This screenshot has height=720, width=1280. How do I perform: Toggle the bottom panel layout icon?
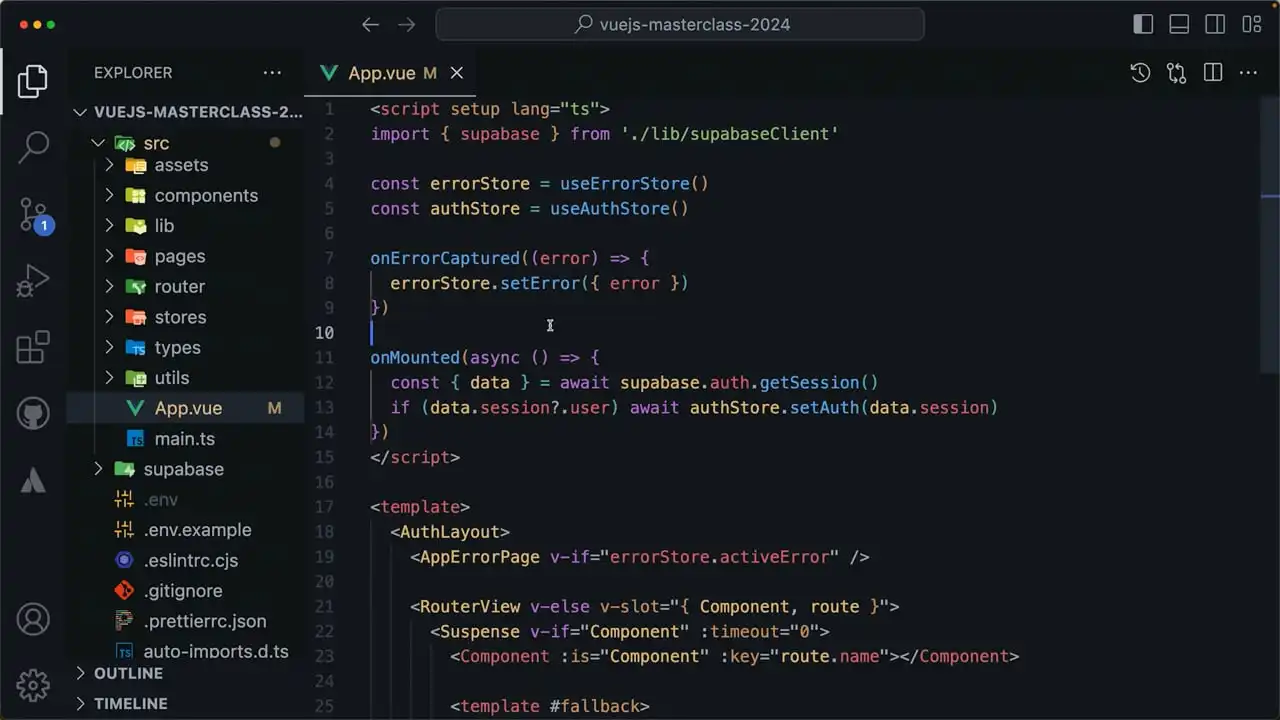(x=1179, y=25)
